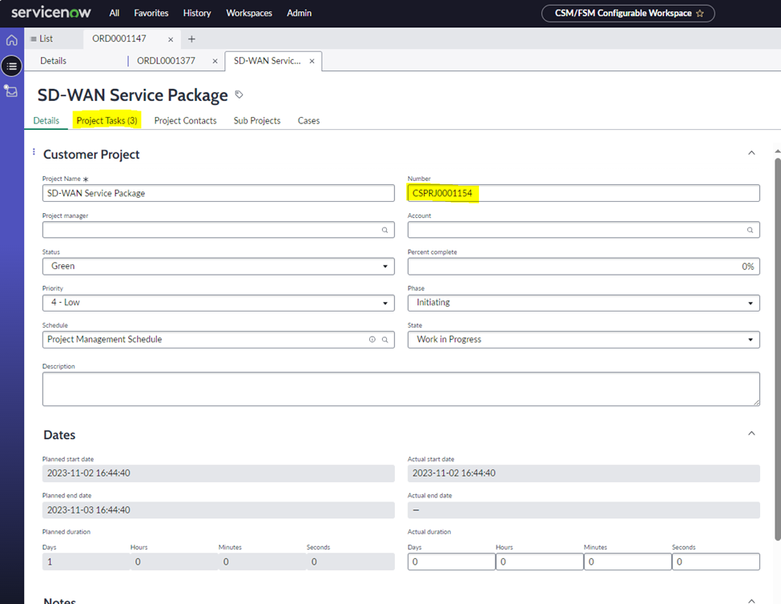Open a new workspace tab with plus
781x604 pixels.
point(191,39)
